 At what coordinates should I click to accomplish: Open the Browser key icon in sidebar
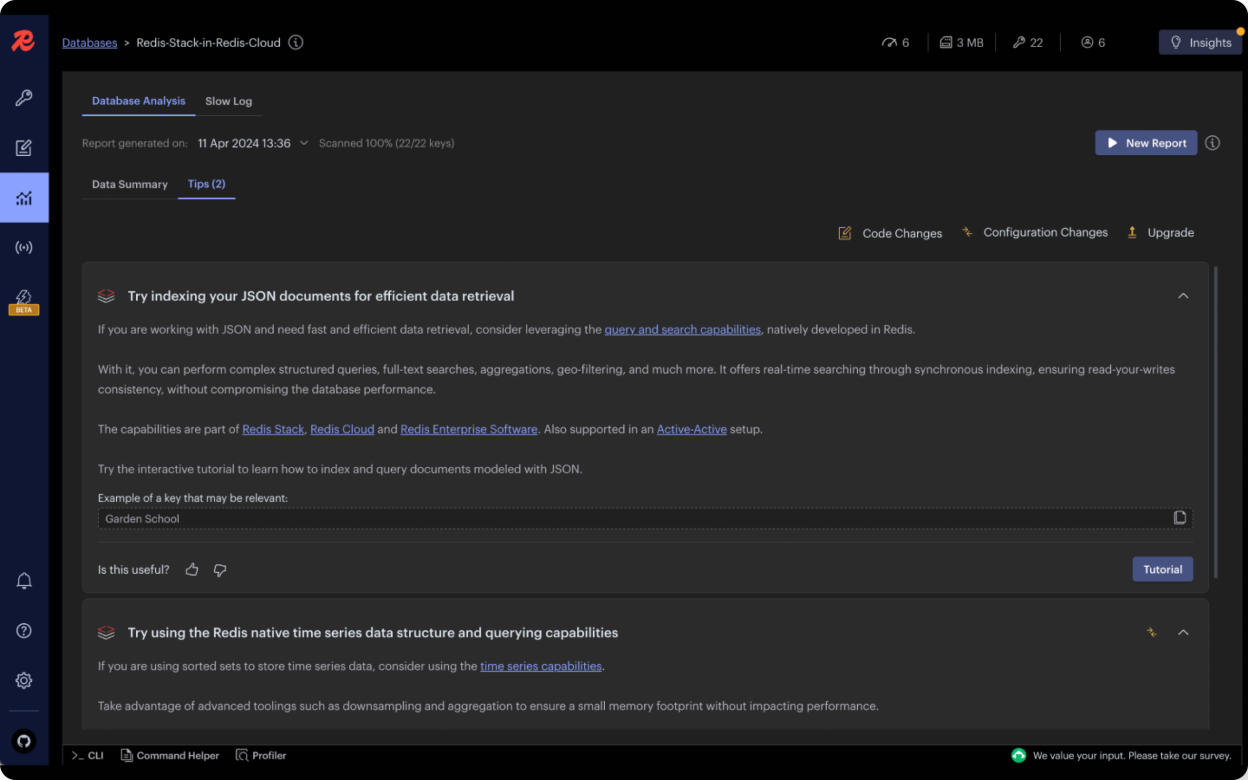(x=24, y=98)
